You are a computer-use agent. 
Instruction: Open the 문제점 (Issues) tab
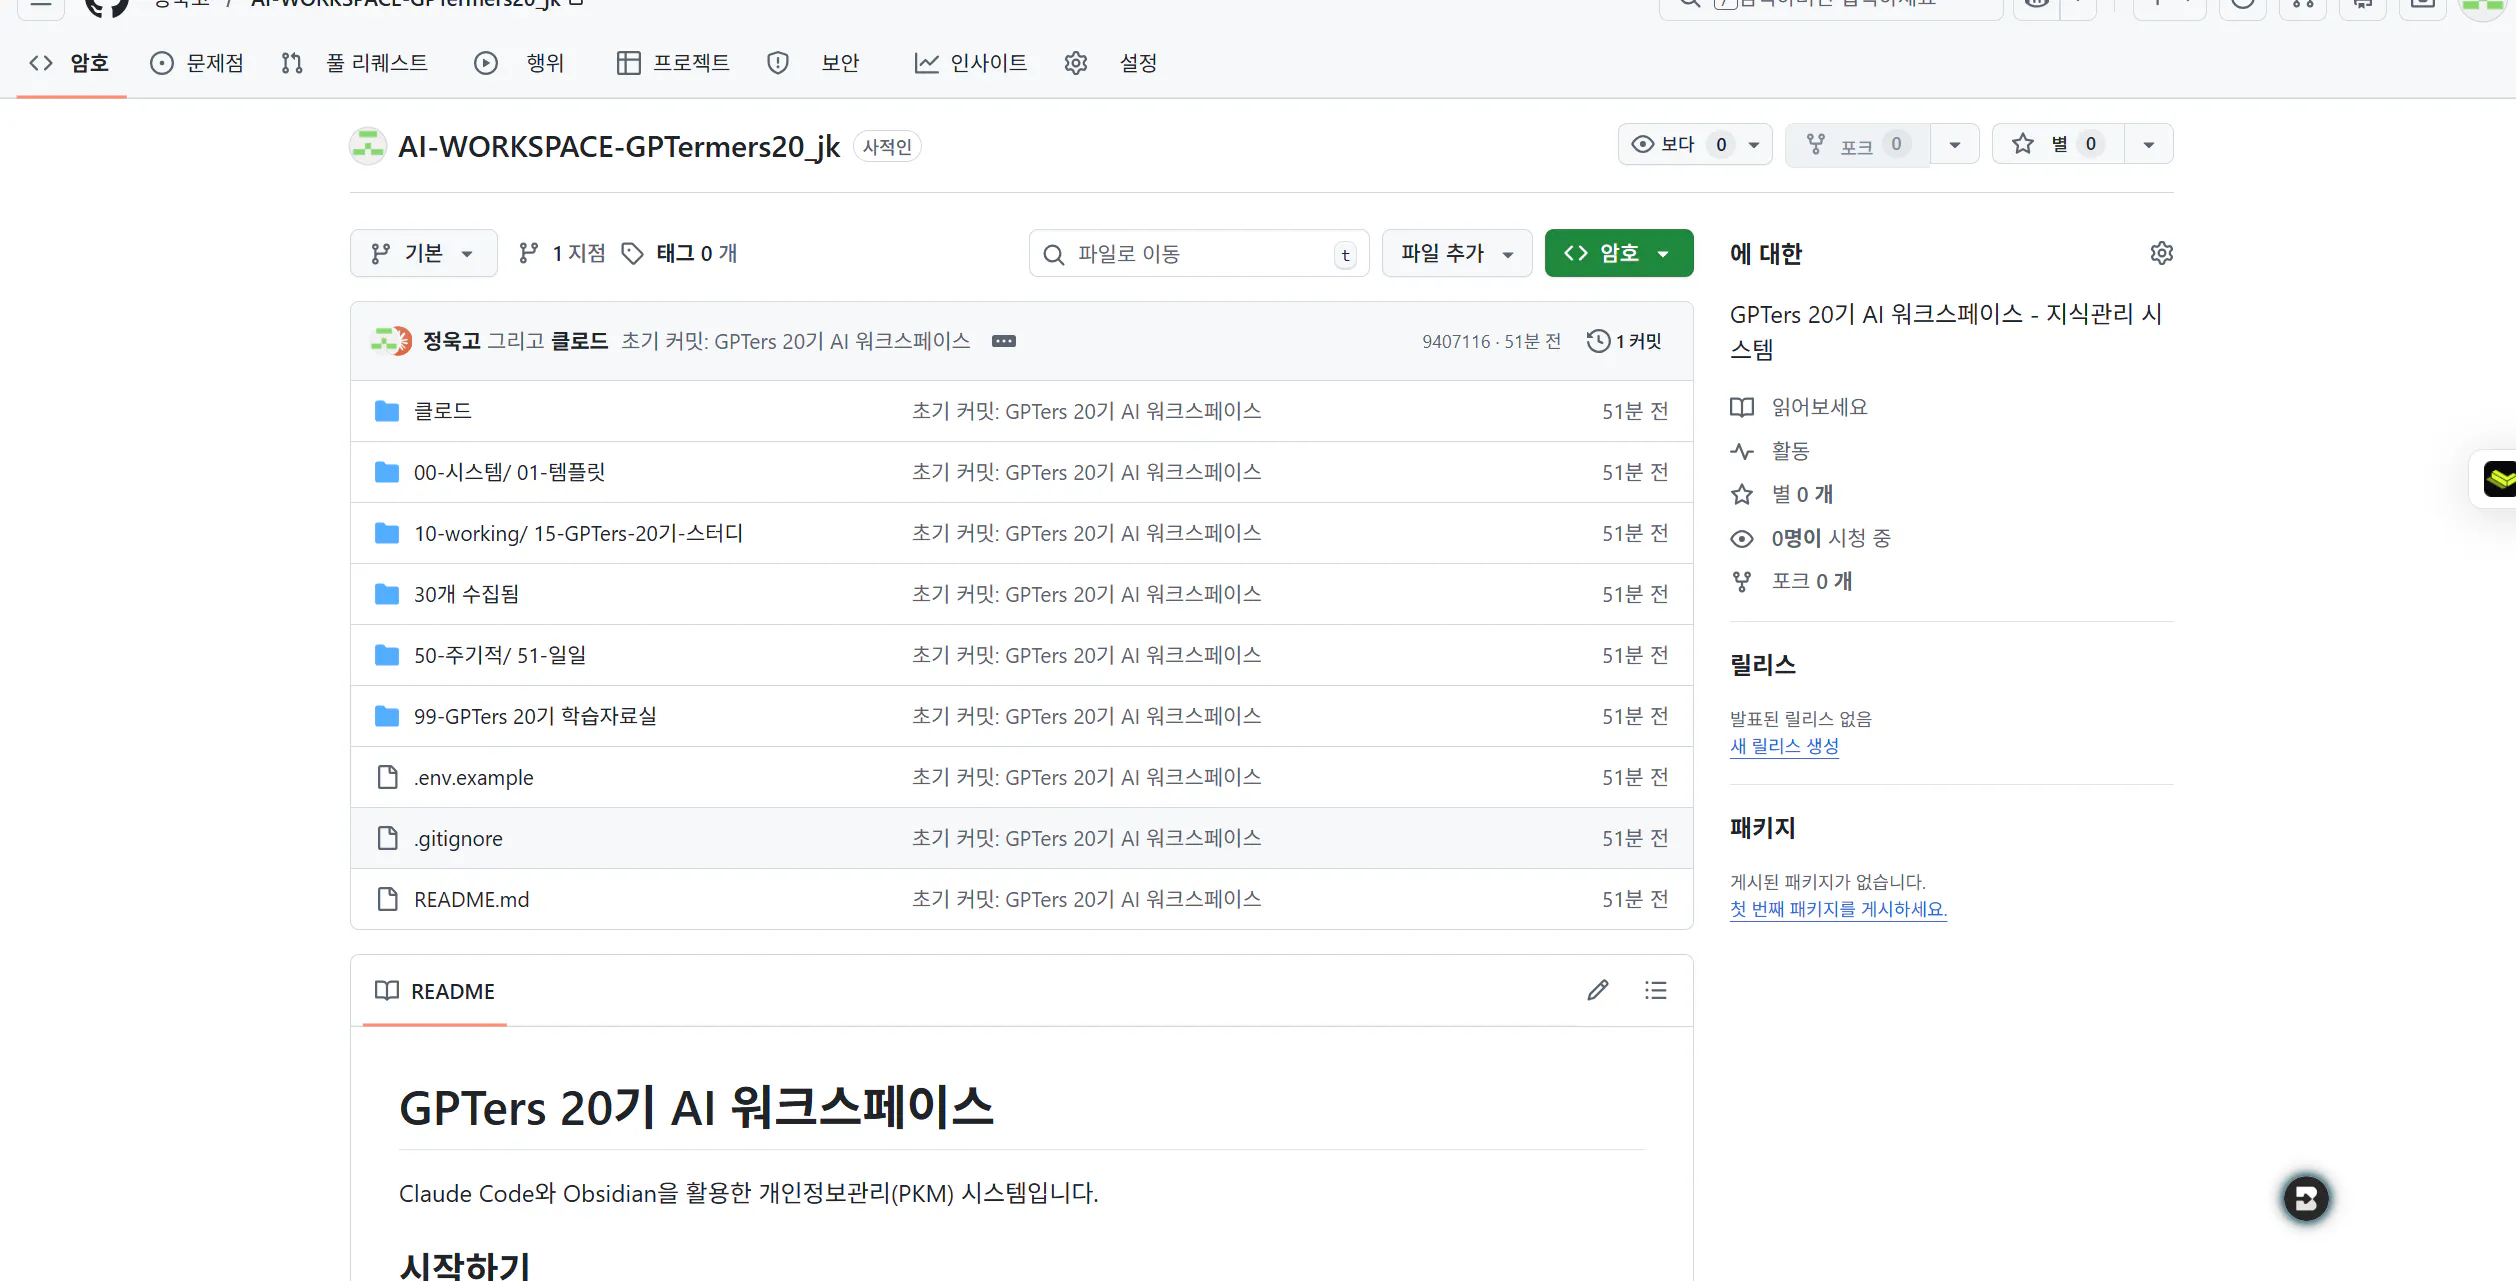197,63
